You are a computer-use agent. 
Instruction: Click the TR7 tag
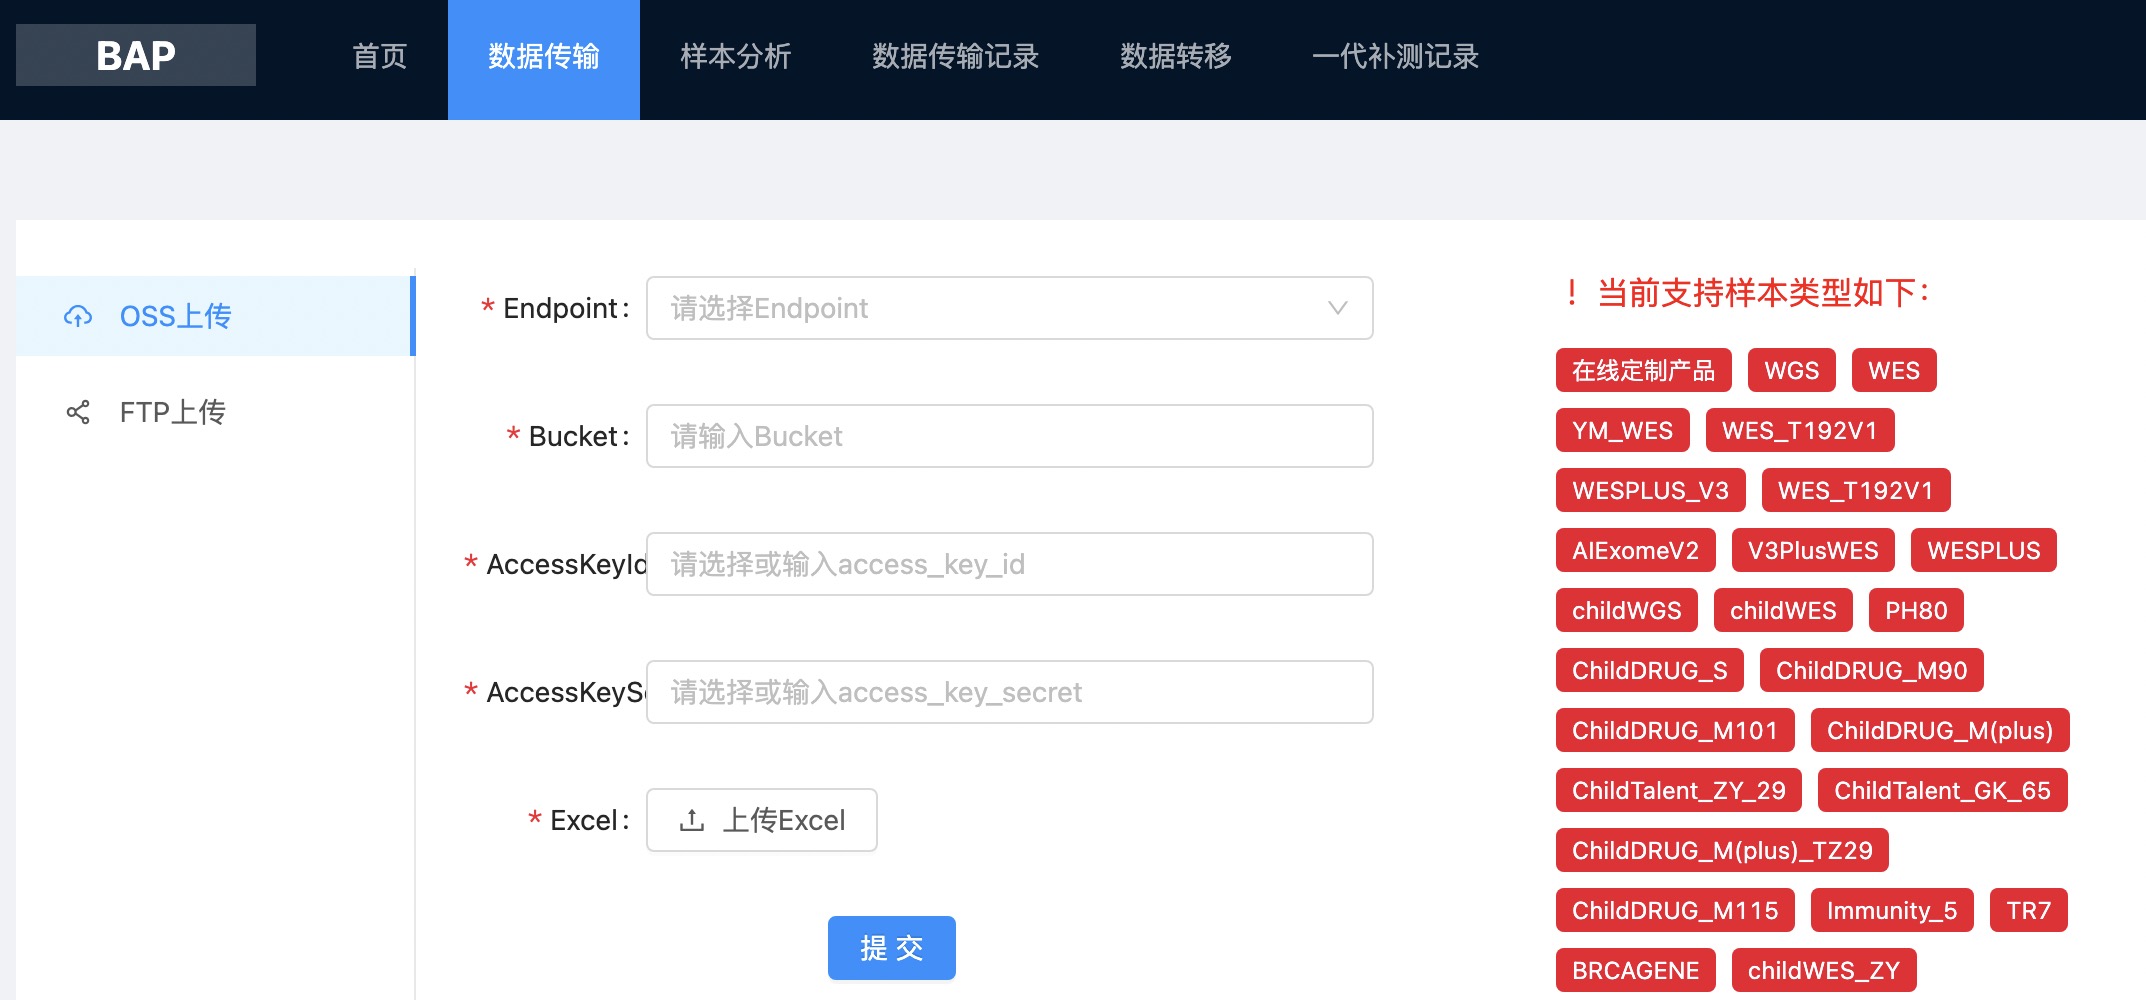[x=2029, y=910]
